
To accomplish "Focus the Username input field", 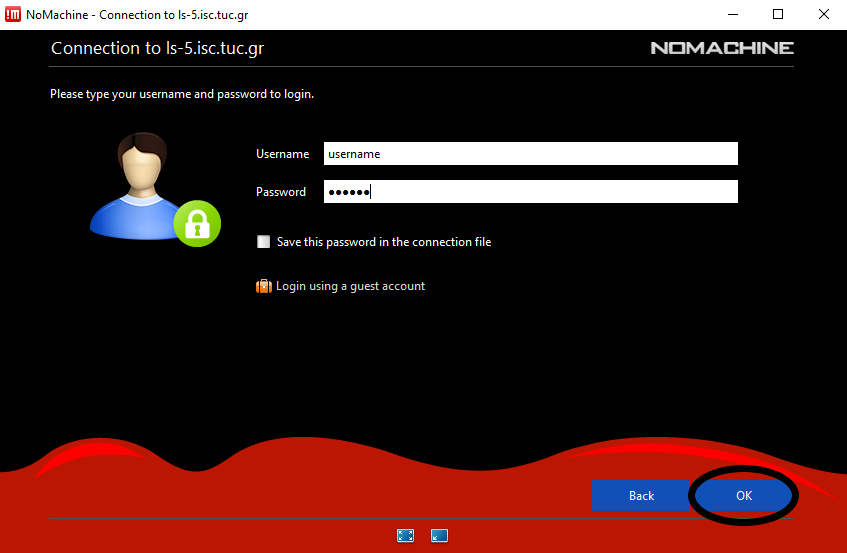I will click(x=530, y=154).
